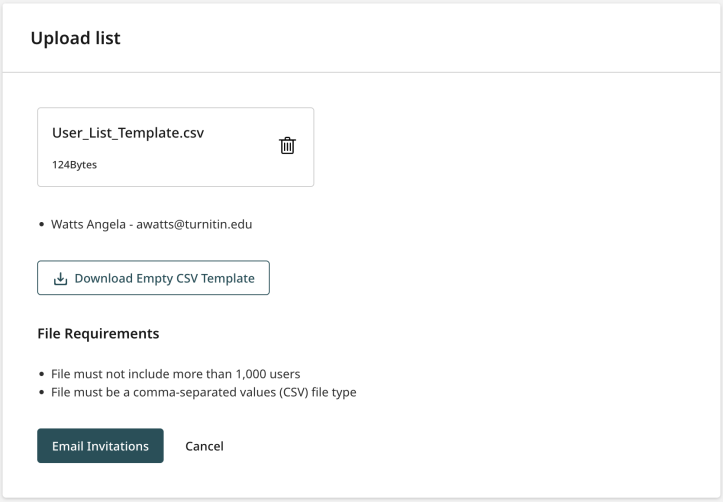Download the empty CSV template
The width and height of the screenshot is (723, 502).
pos(154,278)
